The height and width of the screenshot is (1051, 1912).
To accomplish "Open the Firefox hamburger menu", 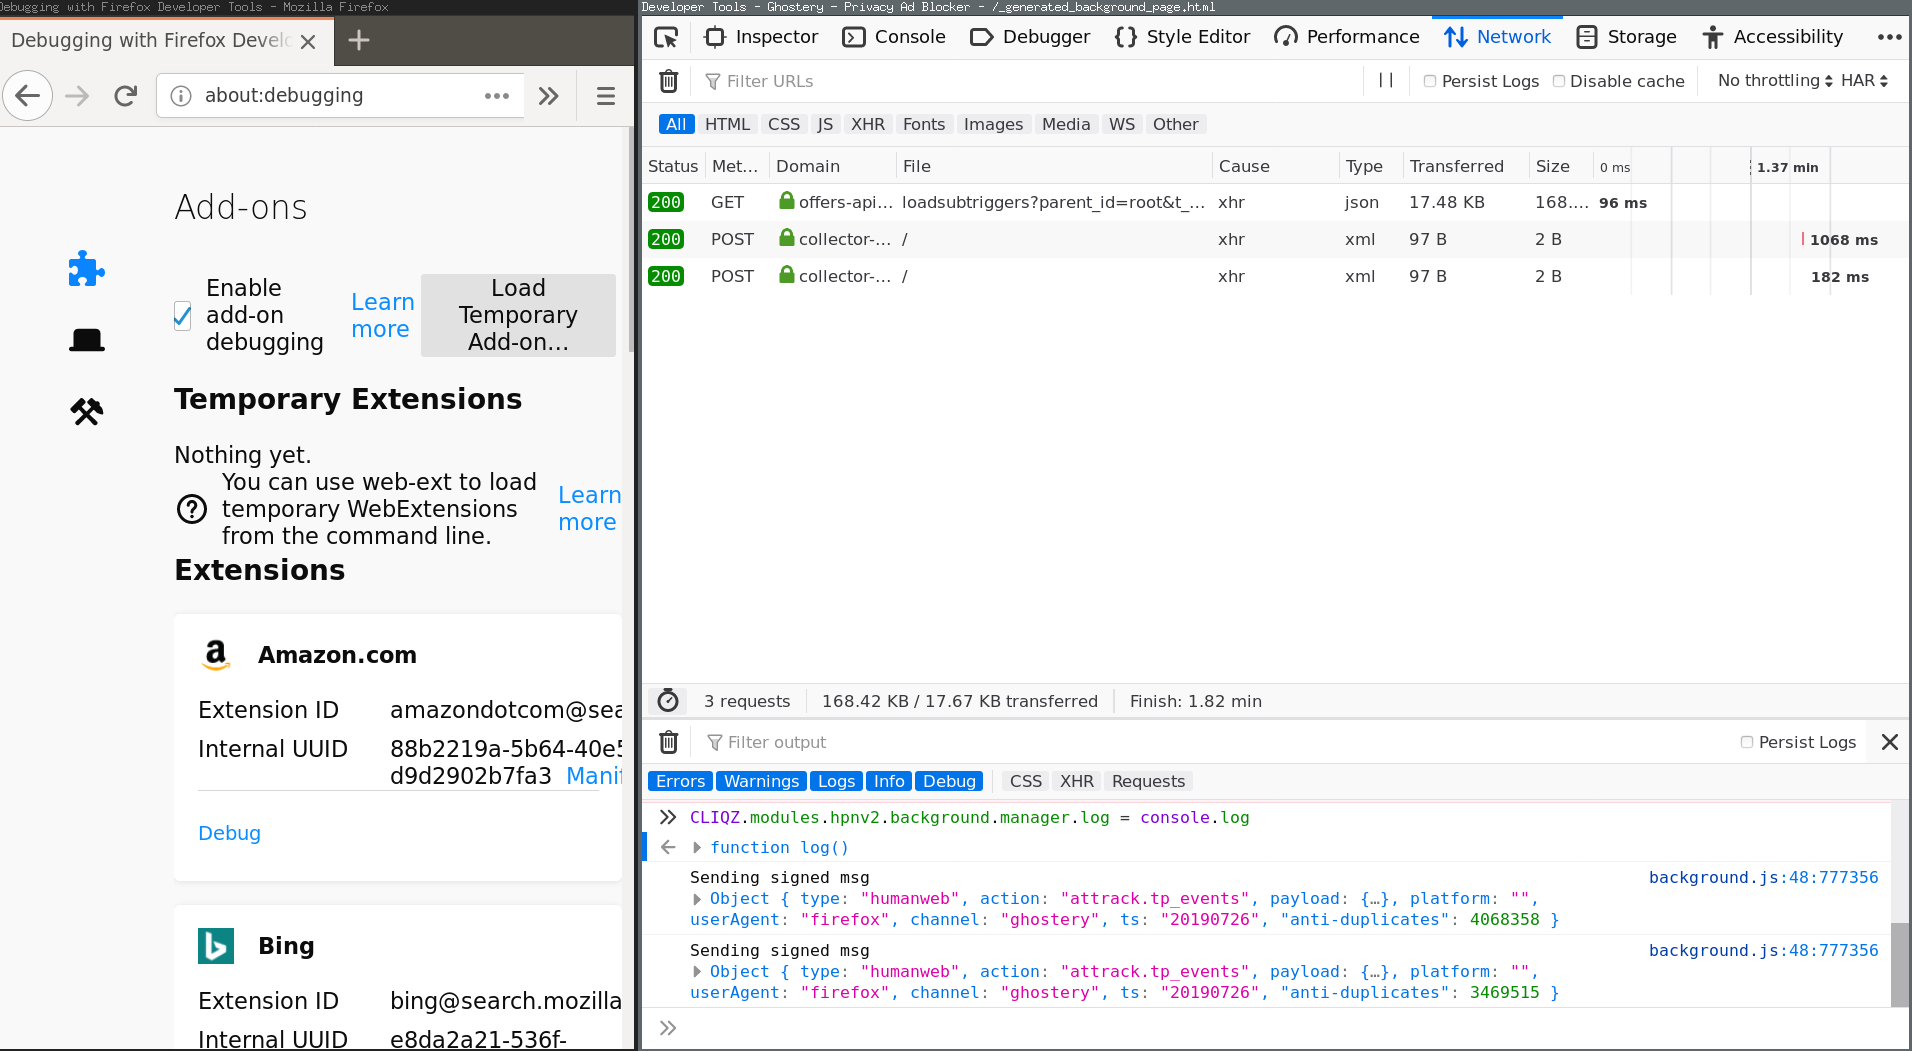I will pos(605,95).
